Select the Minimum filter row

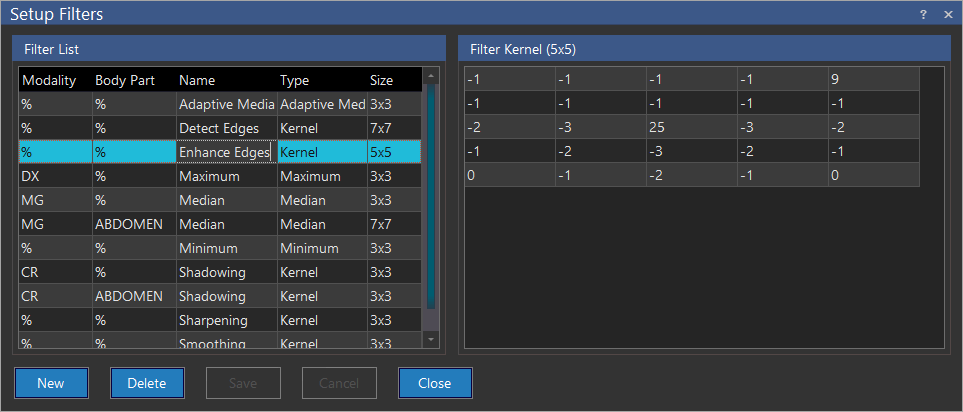pos(208,248)
